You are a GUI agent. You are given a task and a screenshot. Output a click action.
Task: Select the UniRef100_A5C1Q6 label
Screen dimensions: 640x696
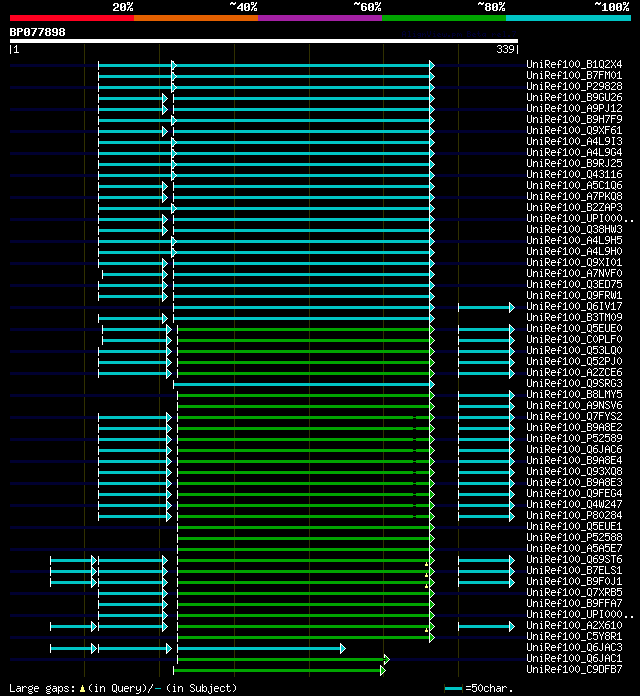574,185
